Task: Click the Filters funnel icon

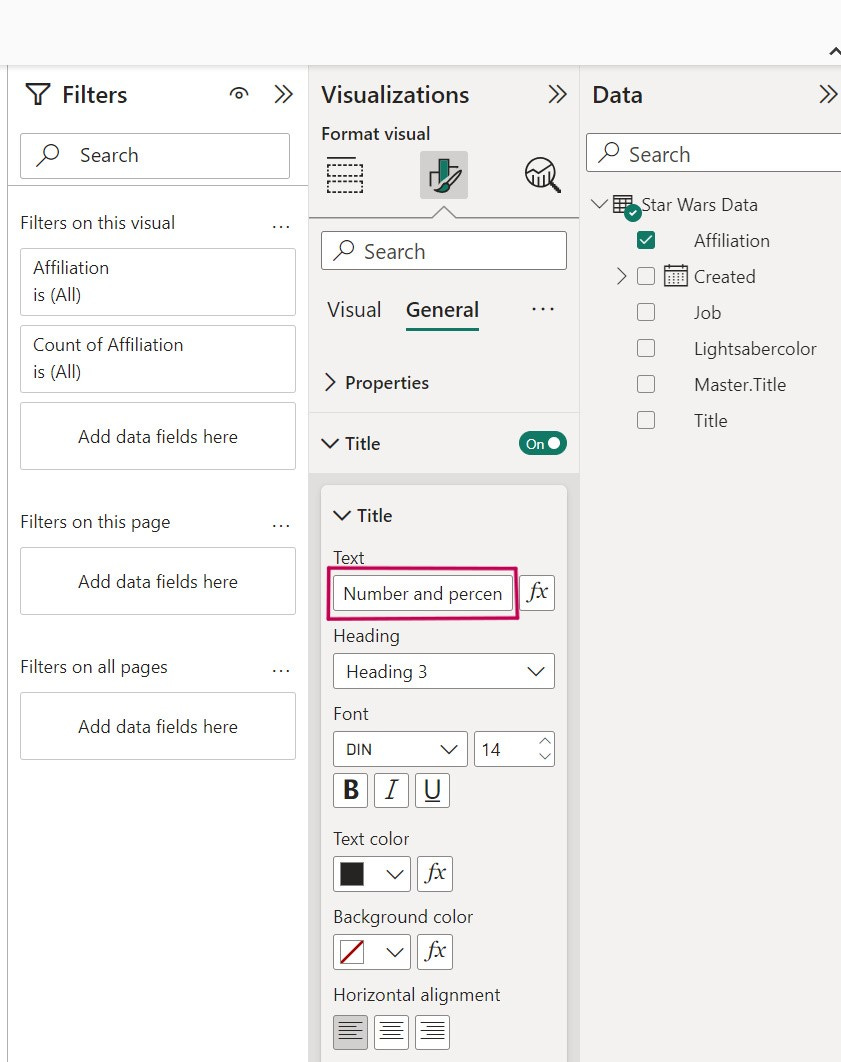Action: point(38,94)
